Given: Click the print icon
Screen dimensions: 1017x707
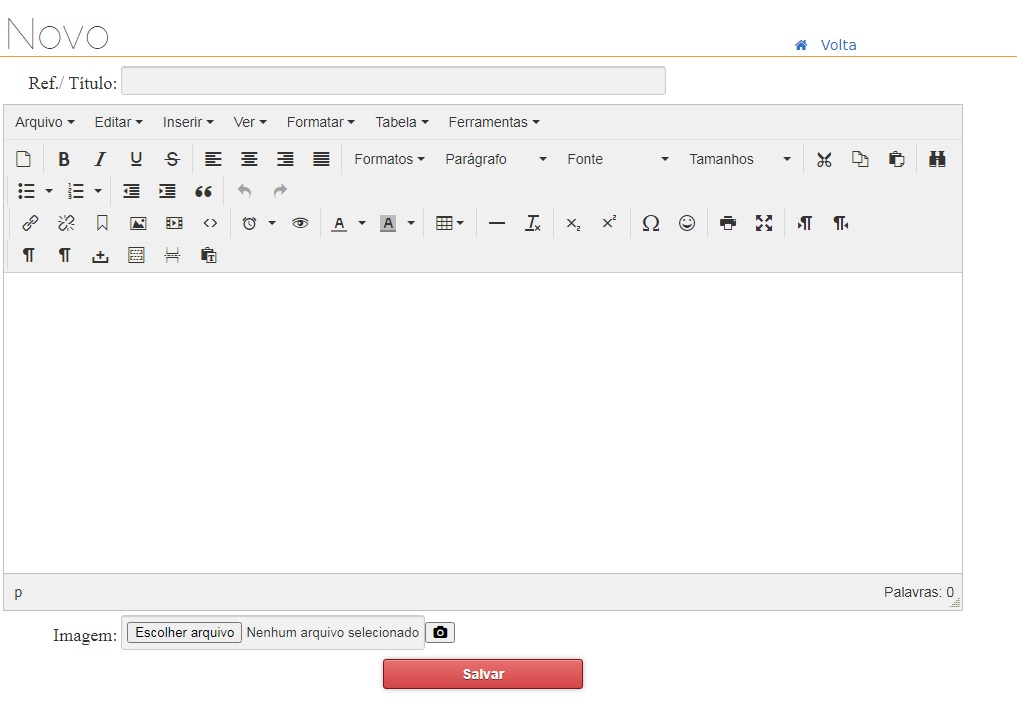Looking at the screenshot, I should point(728,223).
